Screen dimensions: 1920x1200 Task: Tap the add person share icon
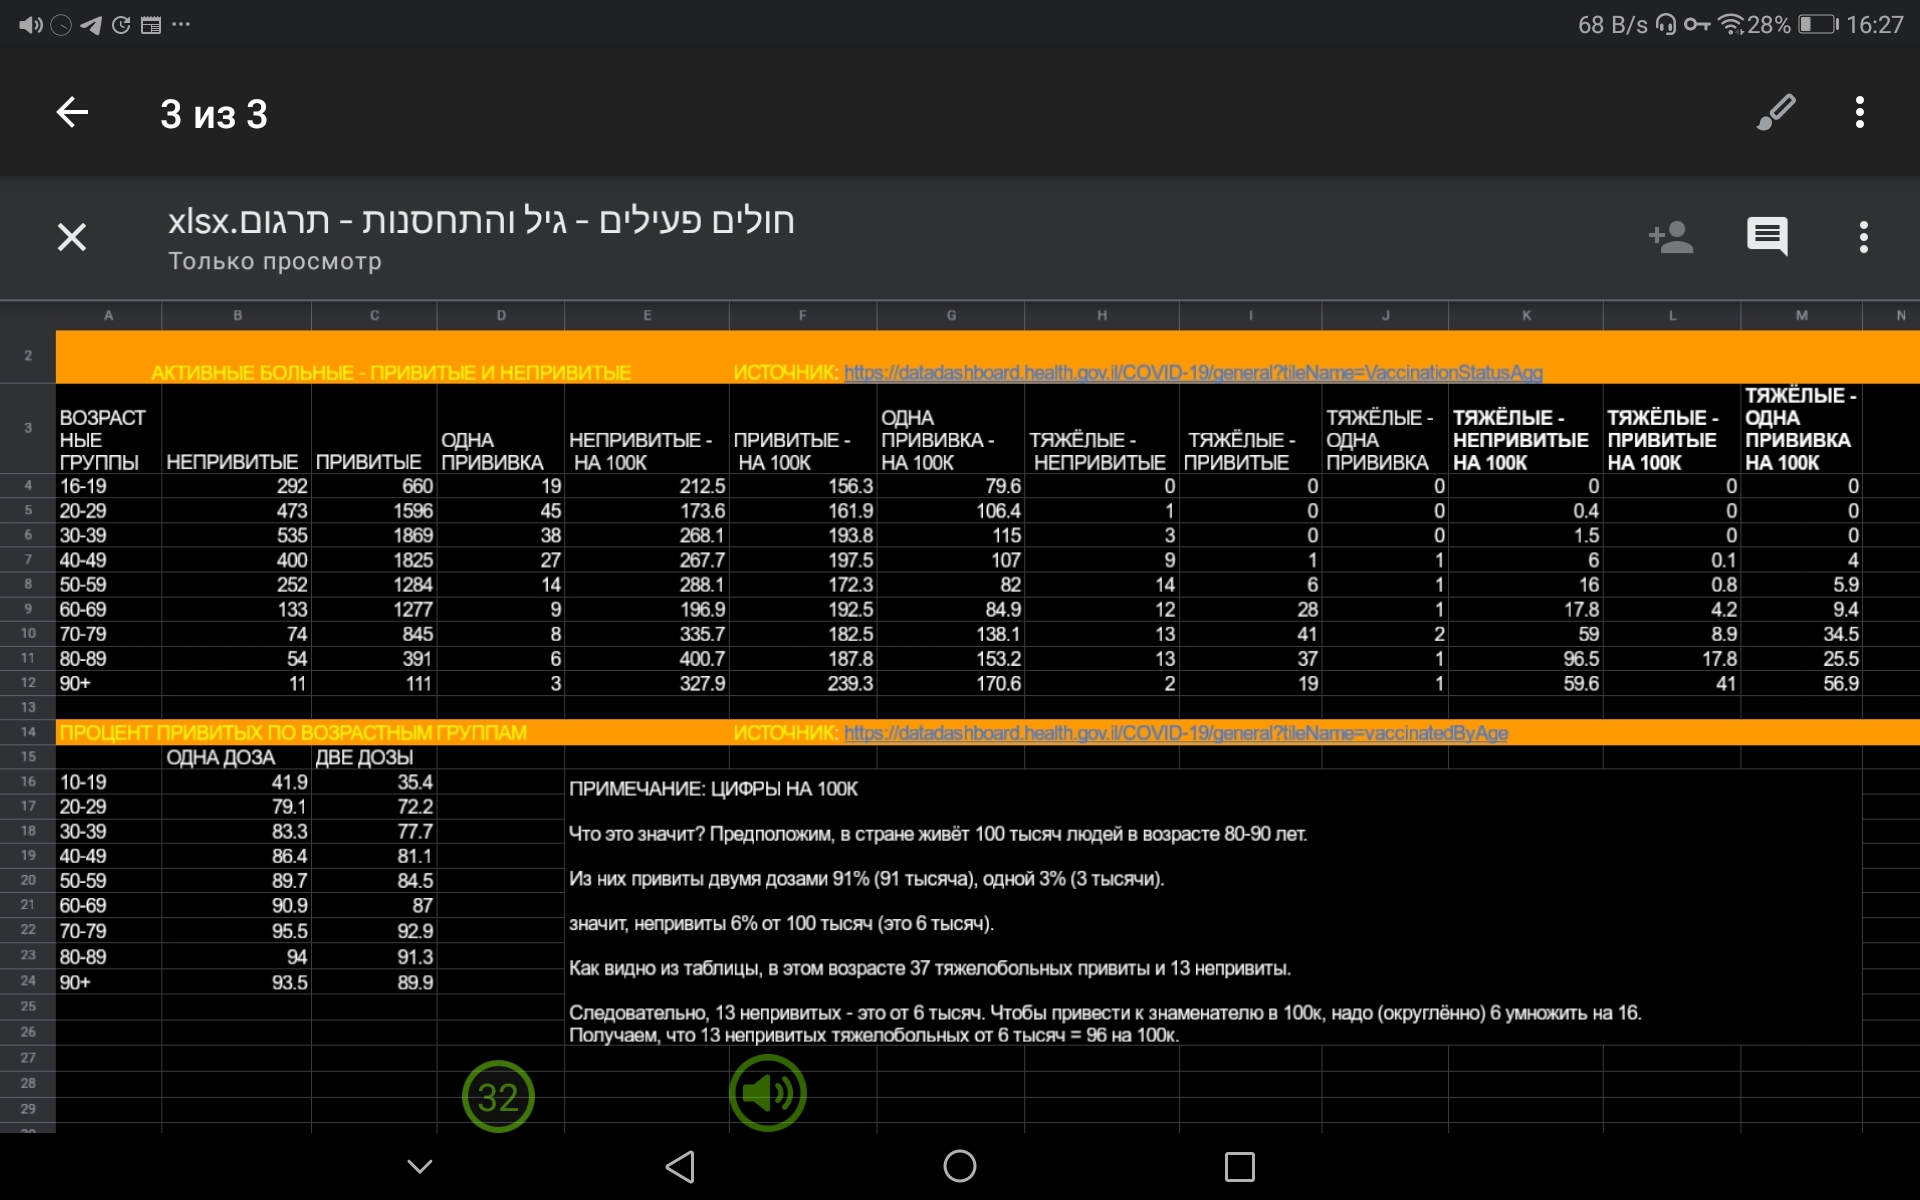1670,237
